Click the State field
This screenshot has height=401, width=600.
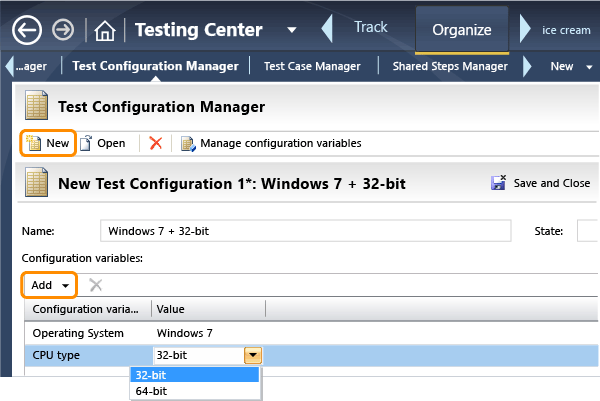tap(588, 231)
